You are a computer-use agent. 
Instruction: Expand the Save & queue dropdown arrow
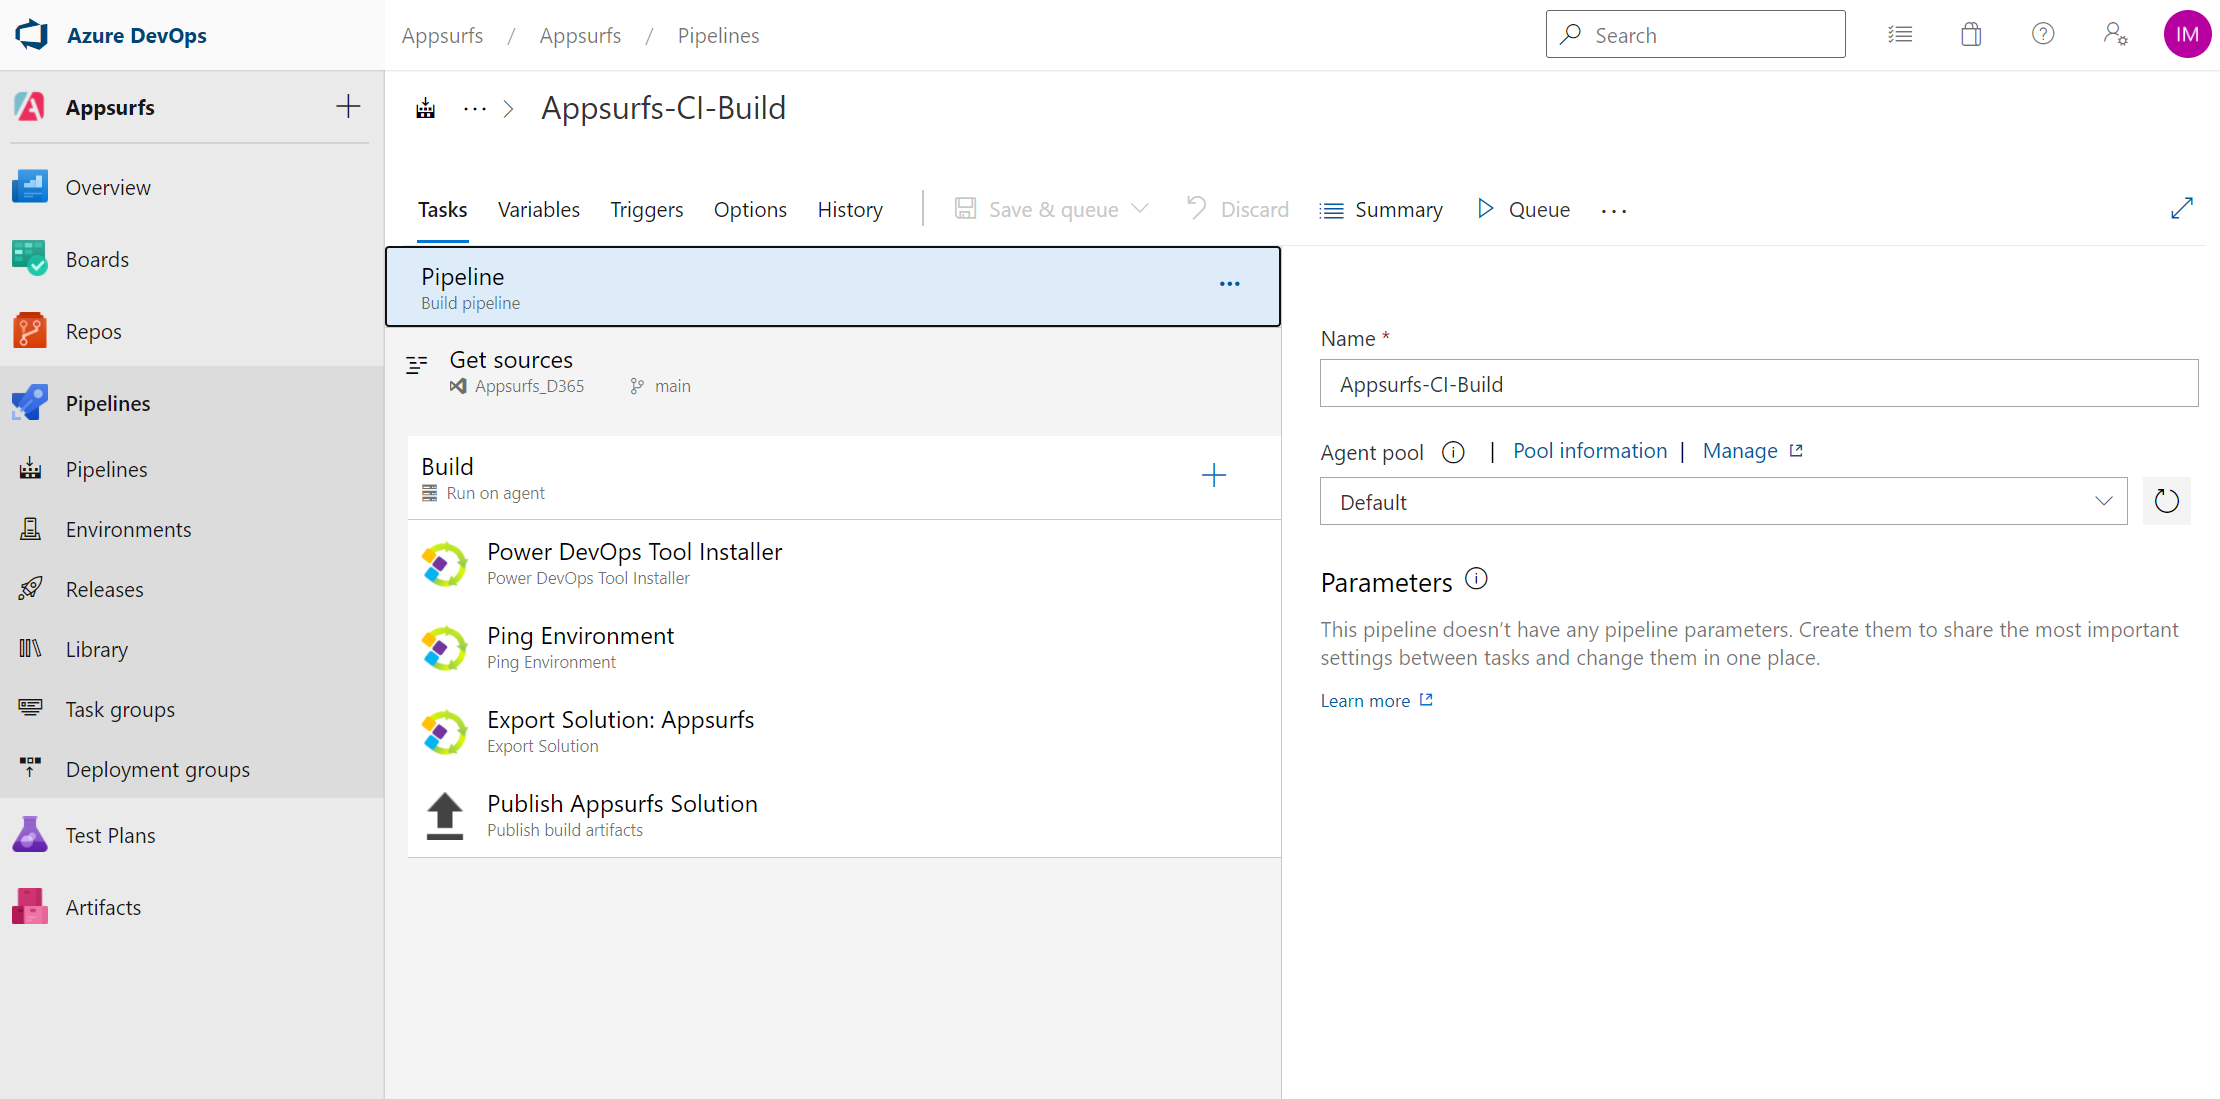[x=1141, y=209]
